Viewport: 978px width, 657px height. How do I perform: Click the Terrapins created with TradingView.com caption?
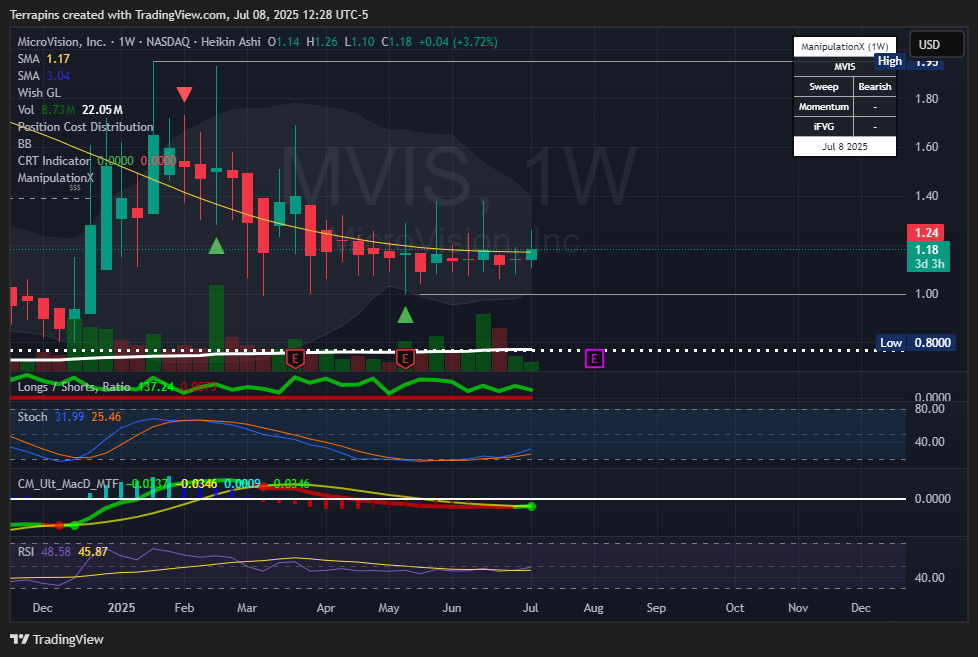[x=189, y=14]
